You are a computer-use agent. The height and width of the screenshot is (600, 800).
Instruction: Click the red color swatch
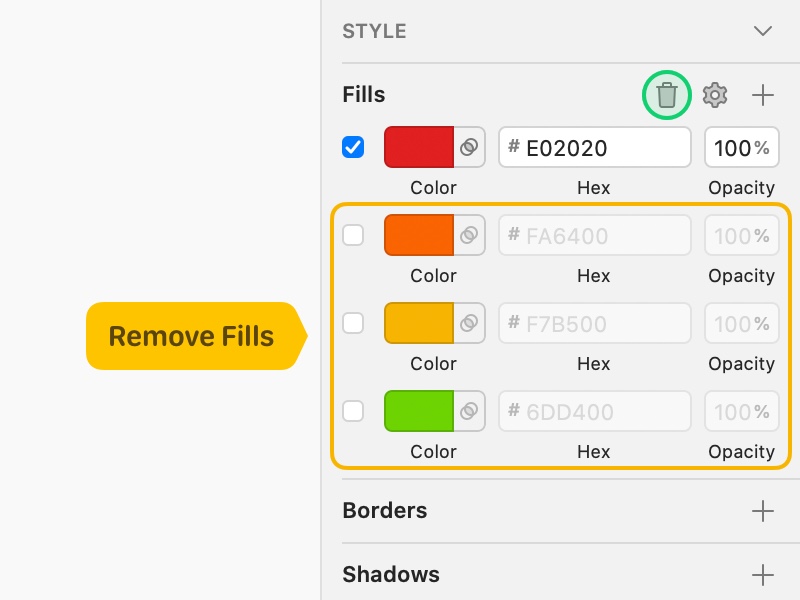(x=419, y=147)
